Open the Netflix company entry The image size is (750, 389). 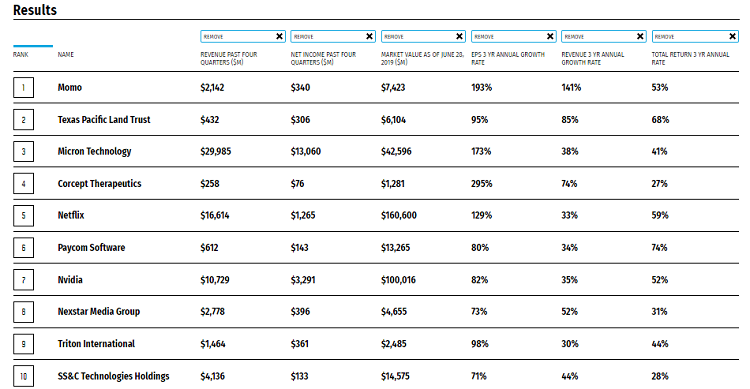pos(71,215)
